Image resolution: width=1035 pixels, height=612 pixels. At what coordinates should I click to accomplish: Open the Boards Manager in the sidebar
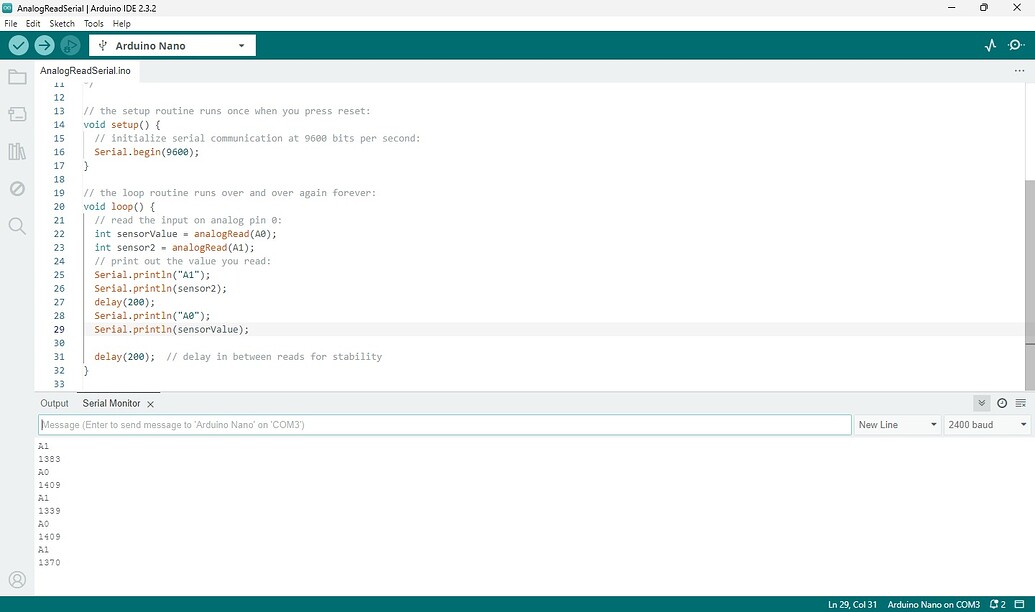click(16, 113)
